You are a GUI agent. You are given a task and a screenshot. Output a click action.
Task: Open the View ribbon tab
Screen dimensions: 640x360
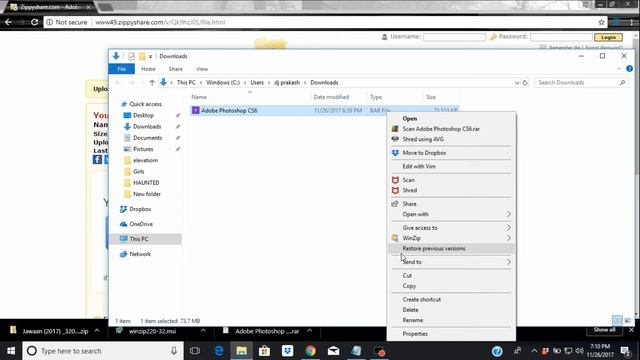point(202,69)
